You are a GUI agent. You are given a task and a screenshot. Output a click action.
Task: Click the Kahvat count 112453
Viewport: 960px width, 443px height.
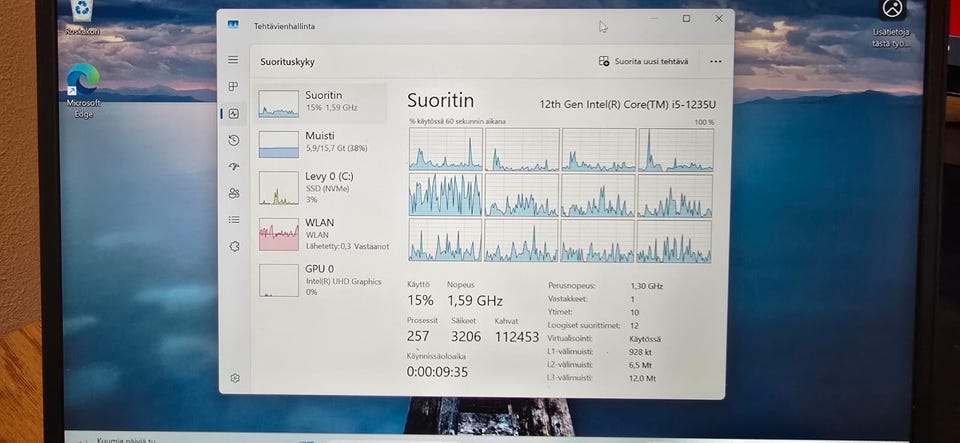517,337
